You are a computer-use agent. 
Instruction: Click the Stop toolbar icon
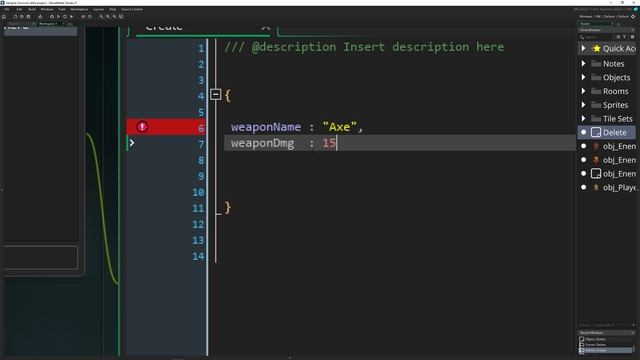[65, 16]
